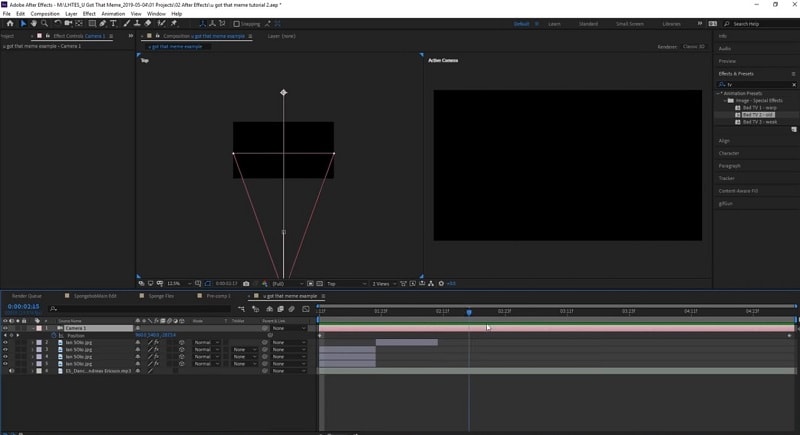Viewport: 800px width, 435px height.
Task: Select the Rectangle shape tool
Action: click(x=91, y=23)
